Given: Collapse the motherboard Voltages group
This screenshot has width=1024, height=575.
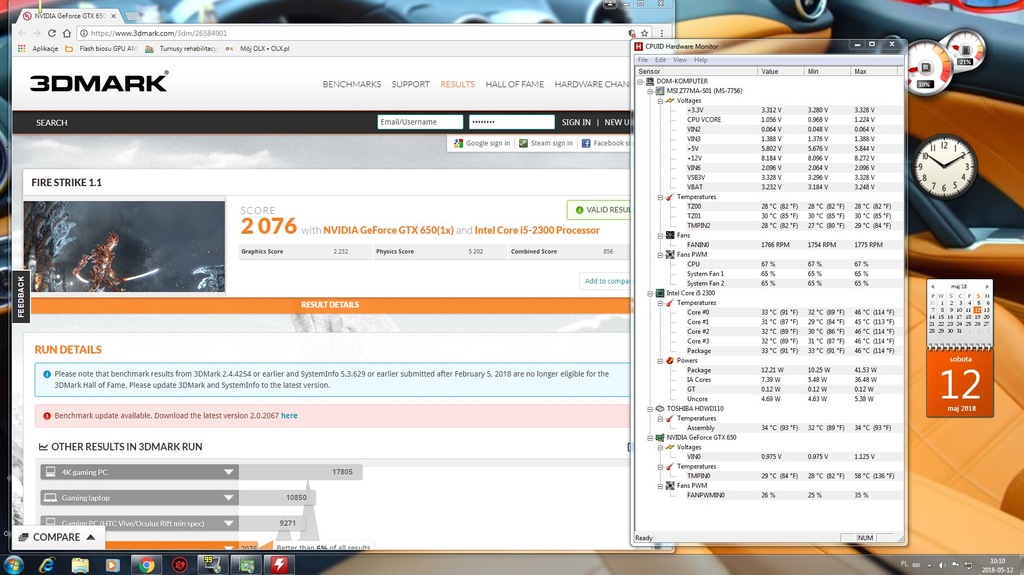Looking at the screenshot, I should [x=660, y=101].
